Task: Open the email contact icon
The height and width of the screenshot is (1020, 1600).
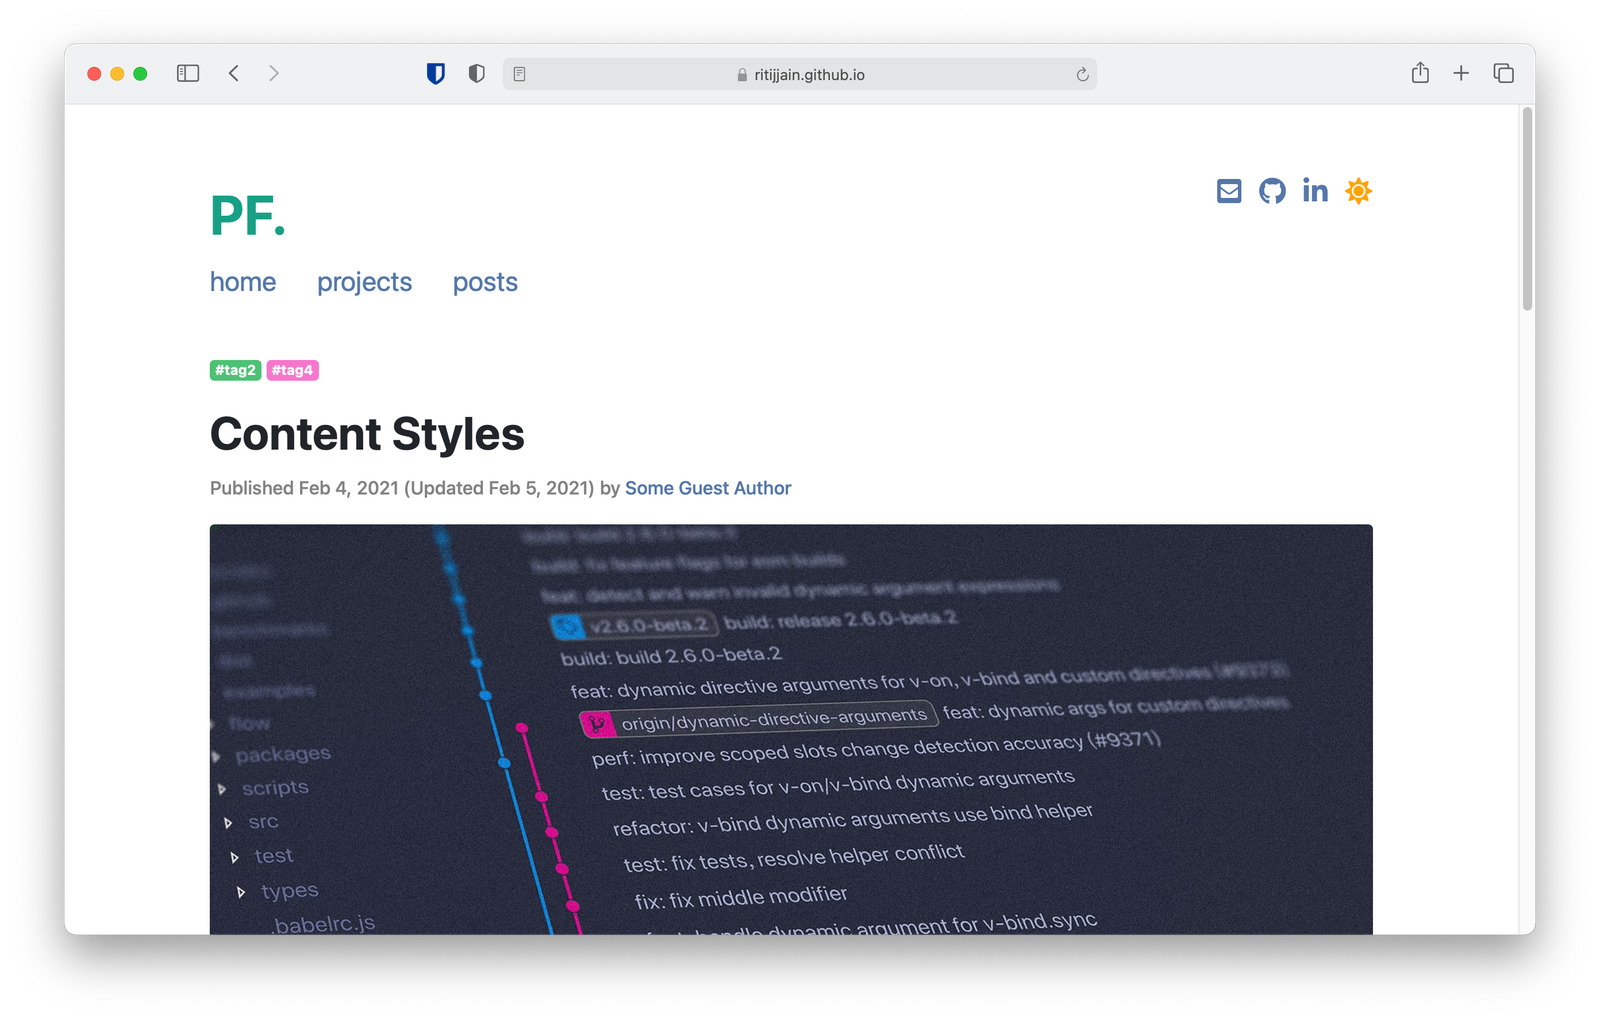Action: click(x=1229, y=191)
